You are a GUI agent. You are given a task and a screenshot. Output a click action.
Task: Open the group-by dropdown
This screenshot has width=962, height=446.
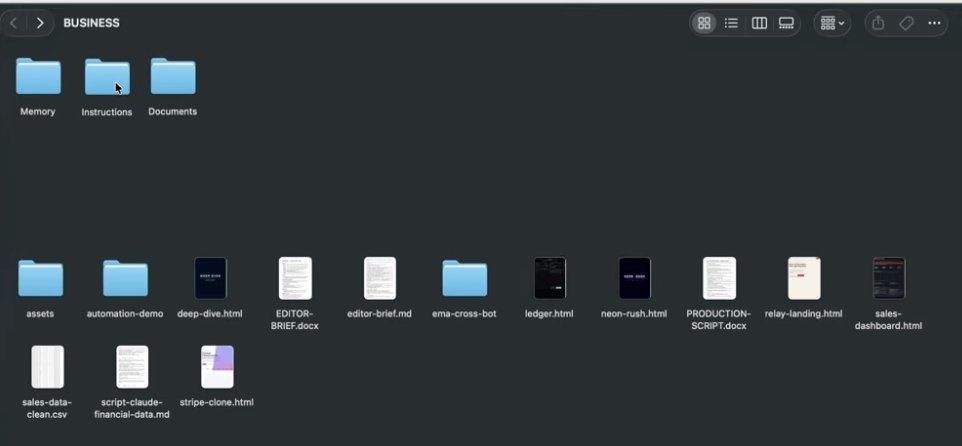[832, 23]
